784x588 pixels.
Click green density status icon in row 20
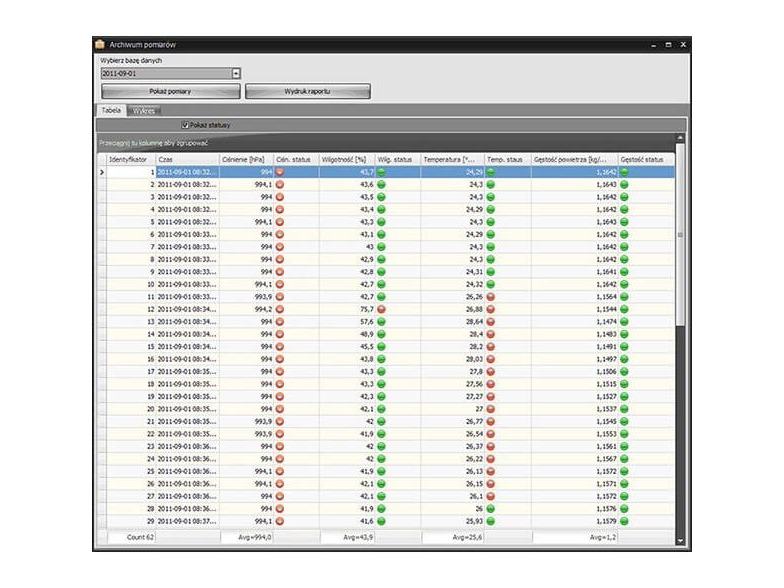pyautogui.click(x=624, y=409)
